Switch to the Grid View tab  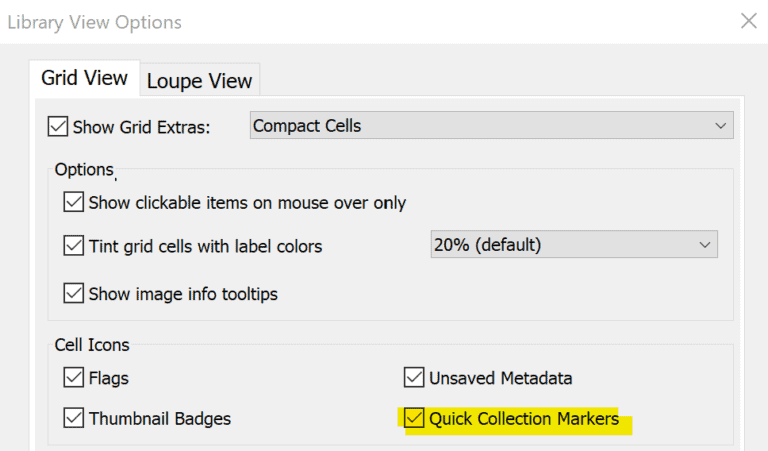[x=84, y=78]
